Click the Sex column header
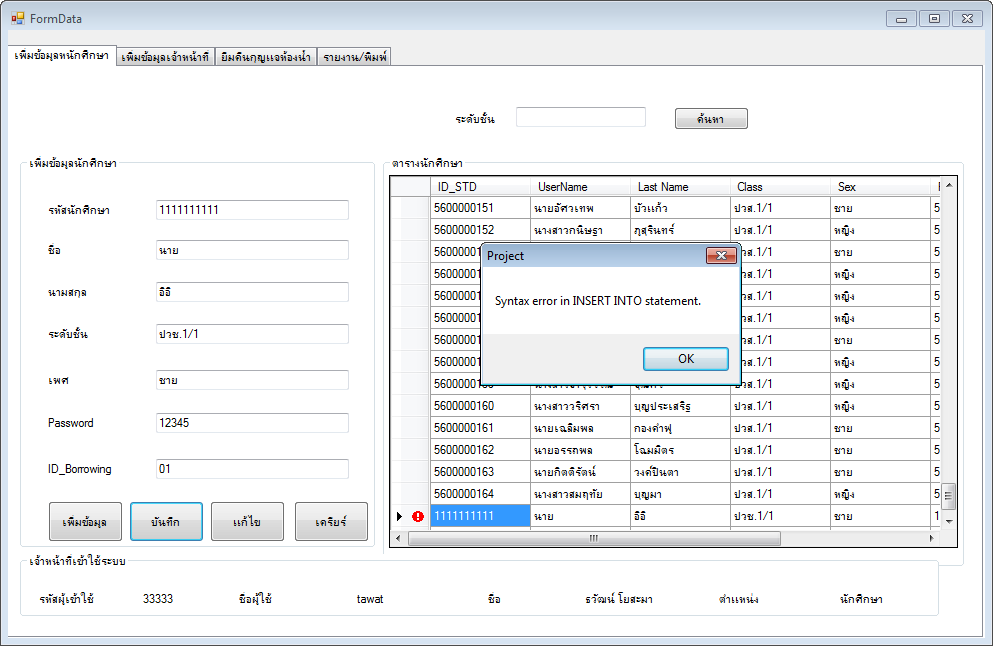Screen dimensions: 993x646 tap(880, 187)
